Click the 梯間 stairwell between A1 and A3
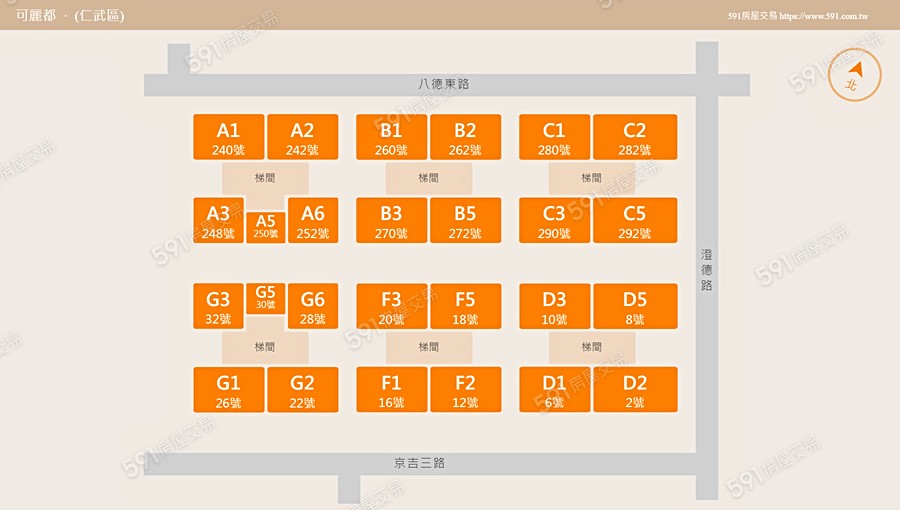 [x=265, y=178]
